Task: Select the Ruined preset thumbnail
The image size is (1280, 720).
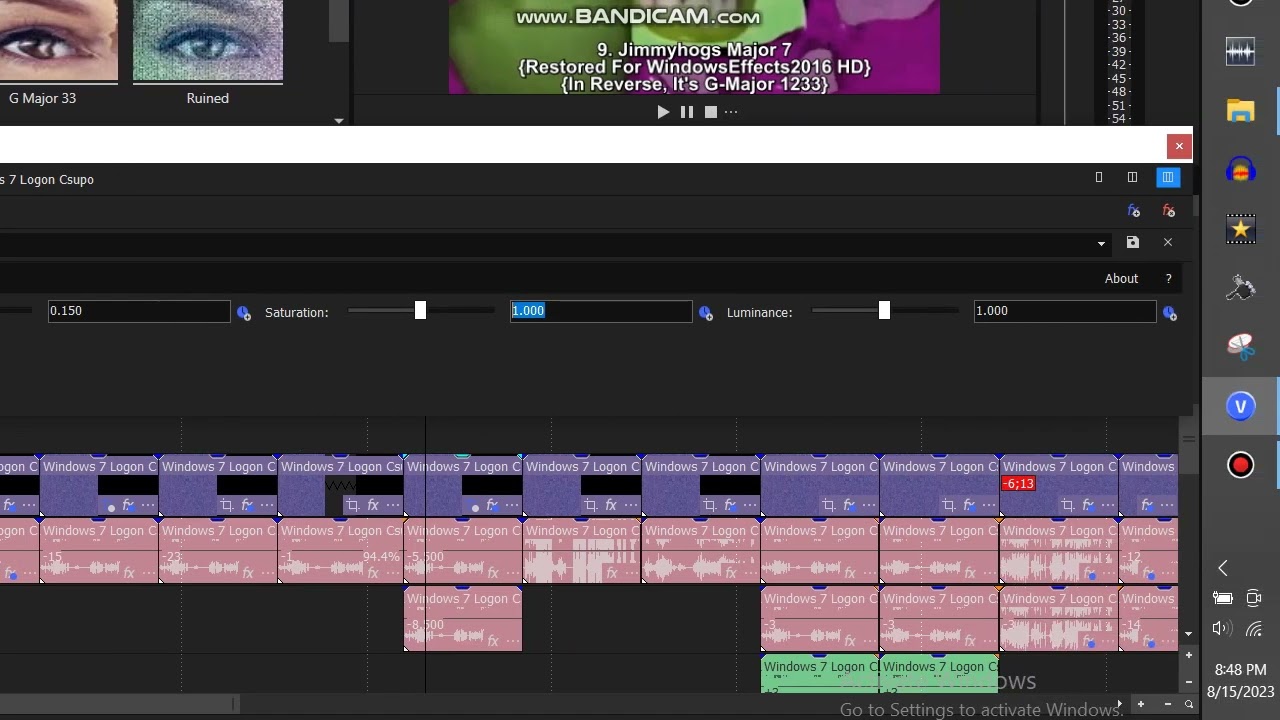Action: pyautogui.click(x=208, y=40)
